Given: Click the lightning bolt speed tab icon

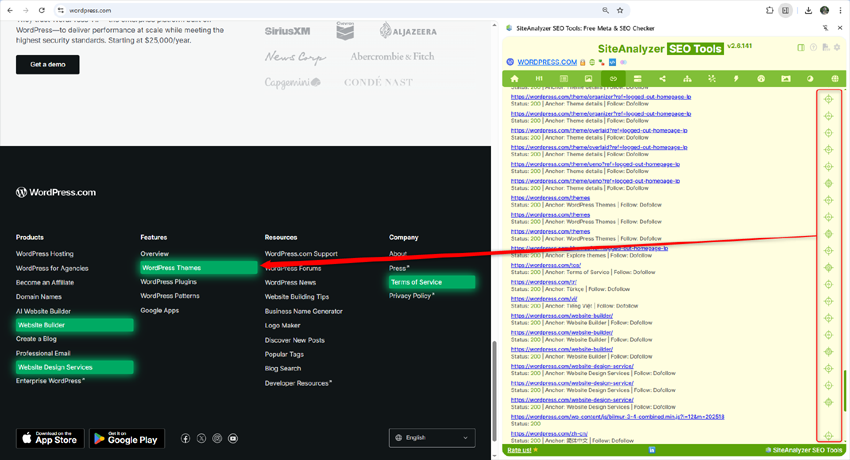Looking at the screenshot, I should (736, 79).
